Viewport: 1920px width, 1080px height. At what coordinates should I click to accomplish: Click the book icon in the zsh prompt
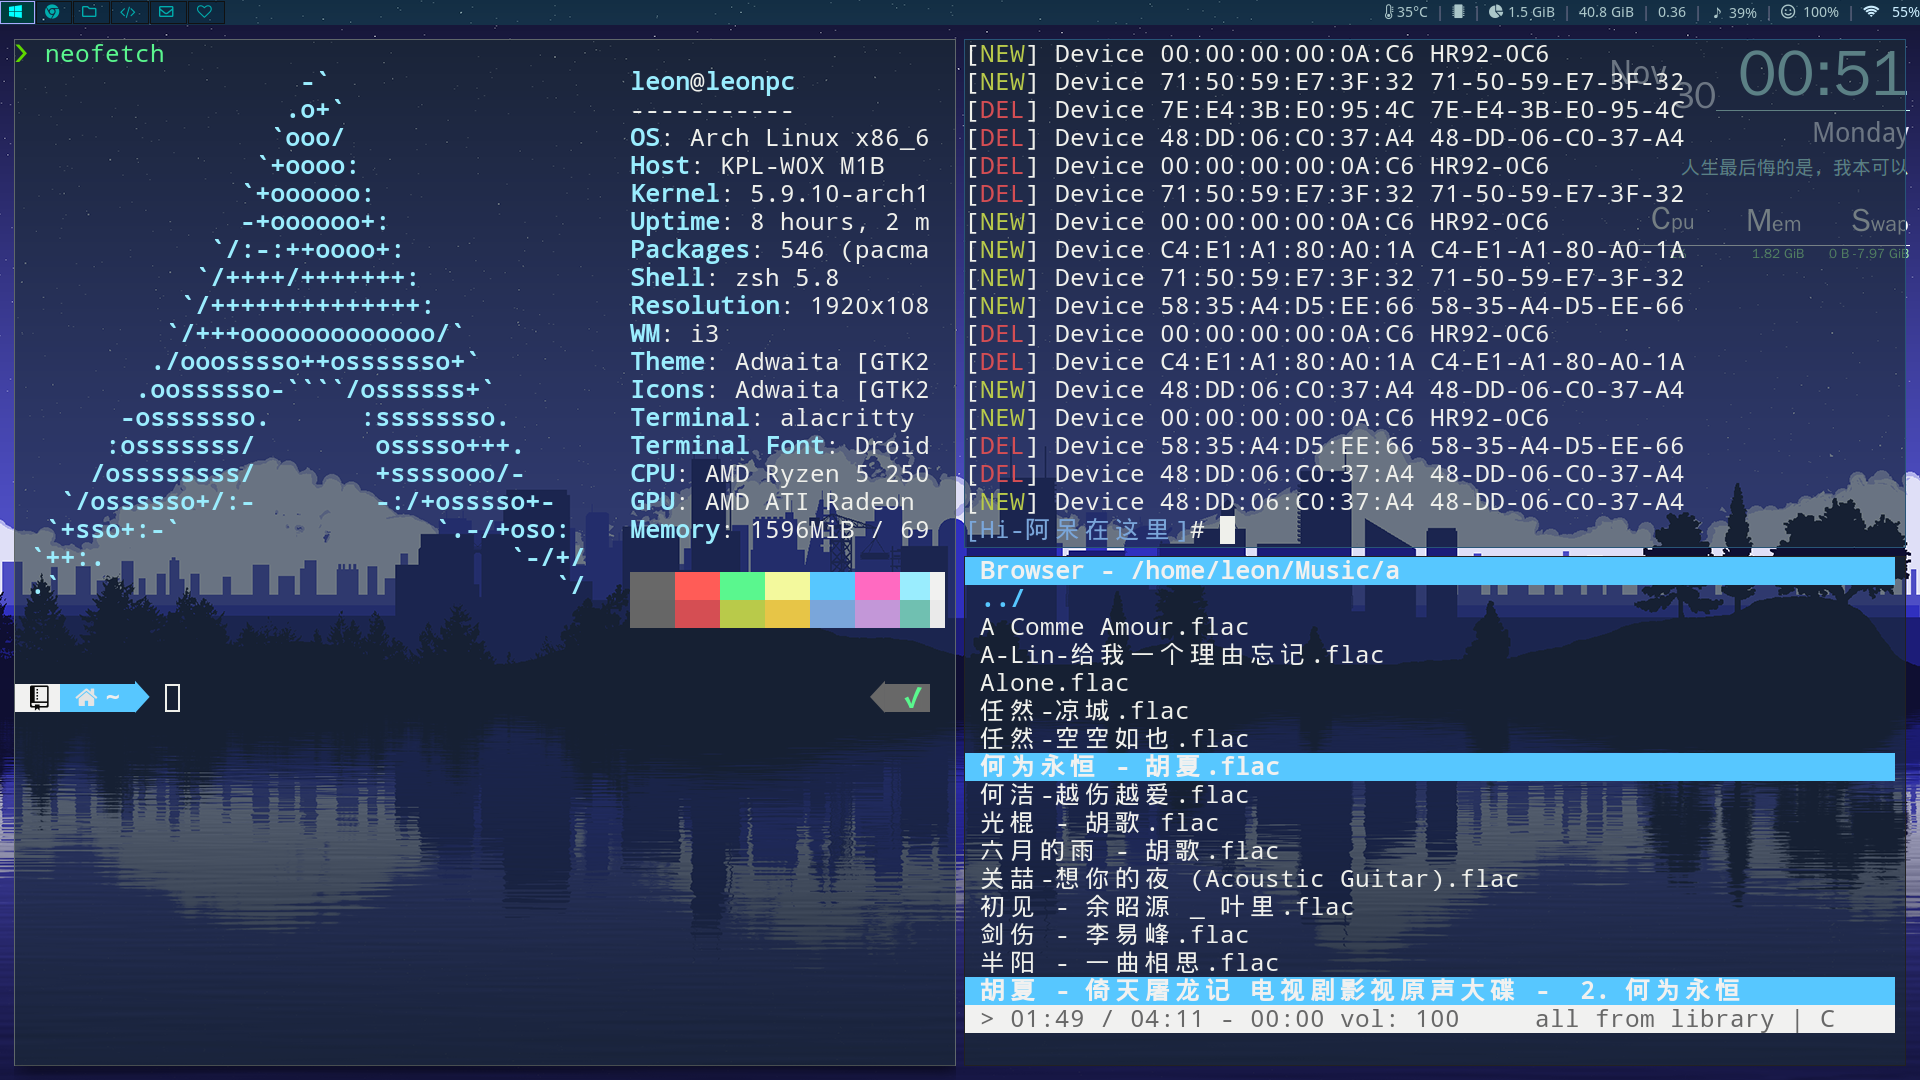tap(39, 697)
